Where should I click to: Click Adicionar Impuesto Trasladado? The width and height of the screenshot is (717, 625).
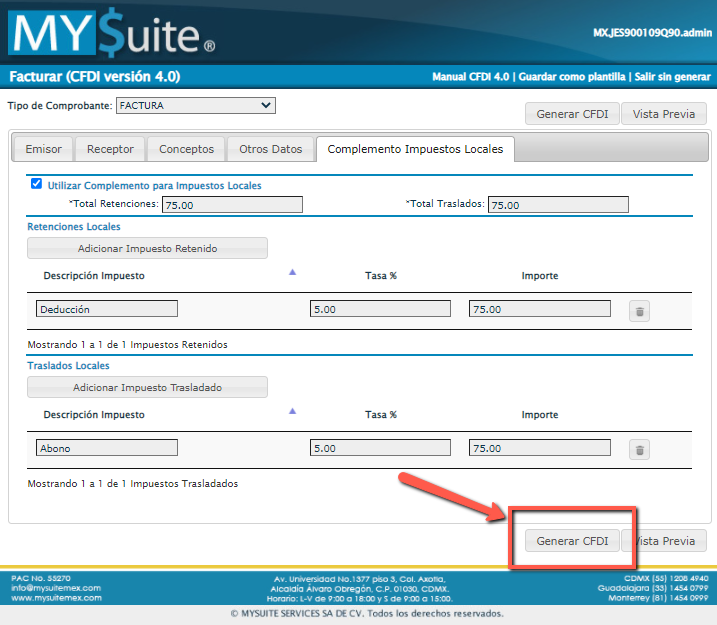tap(147, 387)
